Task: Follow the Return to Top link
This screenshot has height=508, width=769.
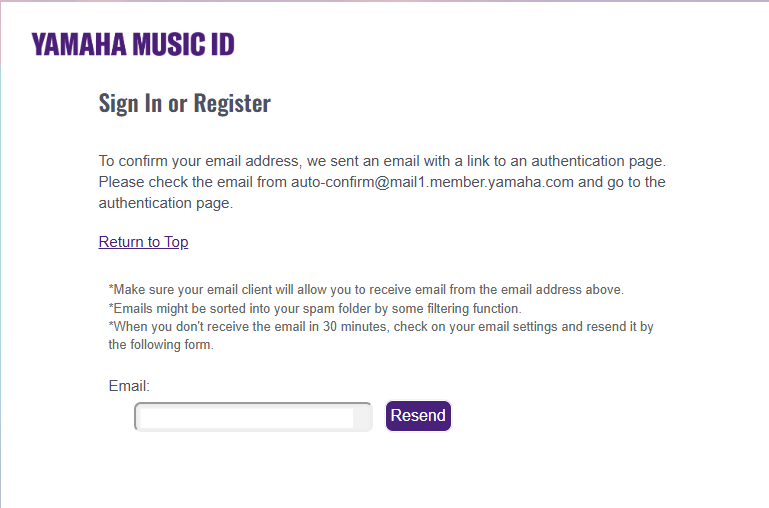Action: coord(143,242)
